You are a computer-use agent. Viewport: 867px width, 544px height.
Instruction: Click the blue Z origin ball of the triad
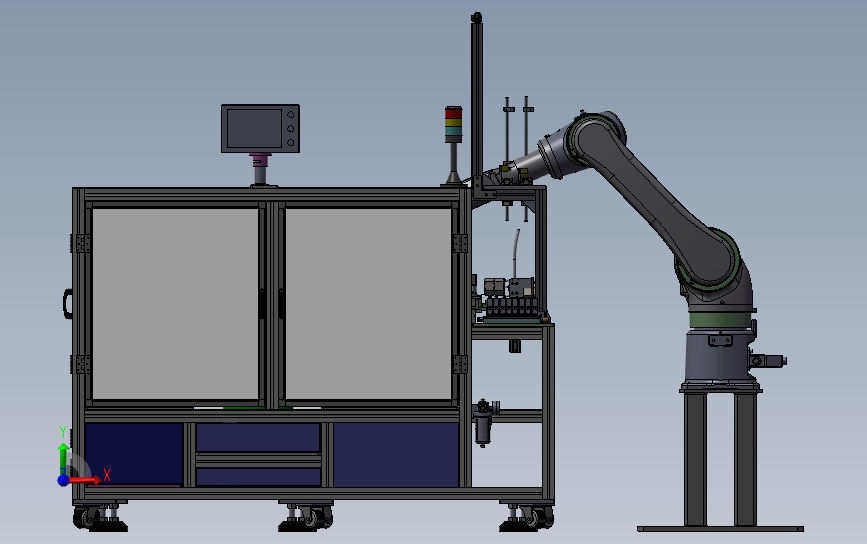click(x=63, y=480)
